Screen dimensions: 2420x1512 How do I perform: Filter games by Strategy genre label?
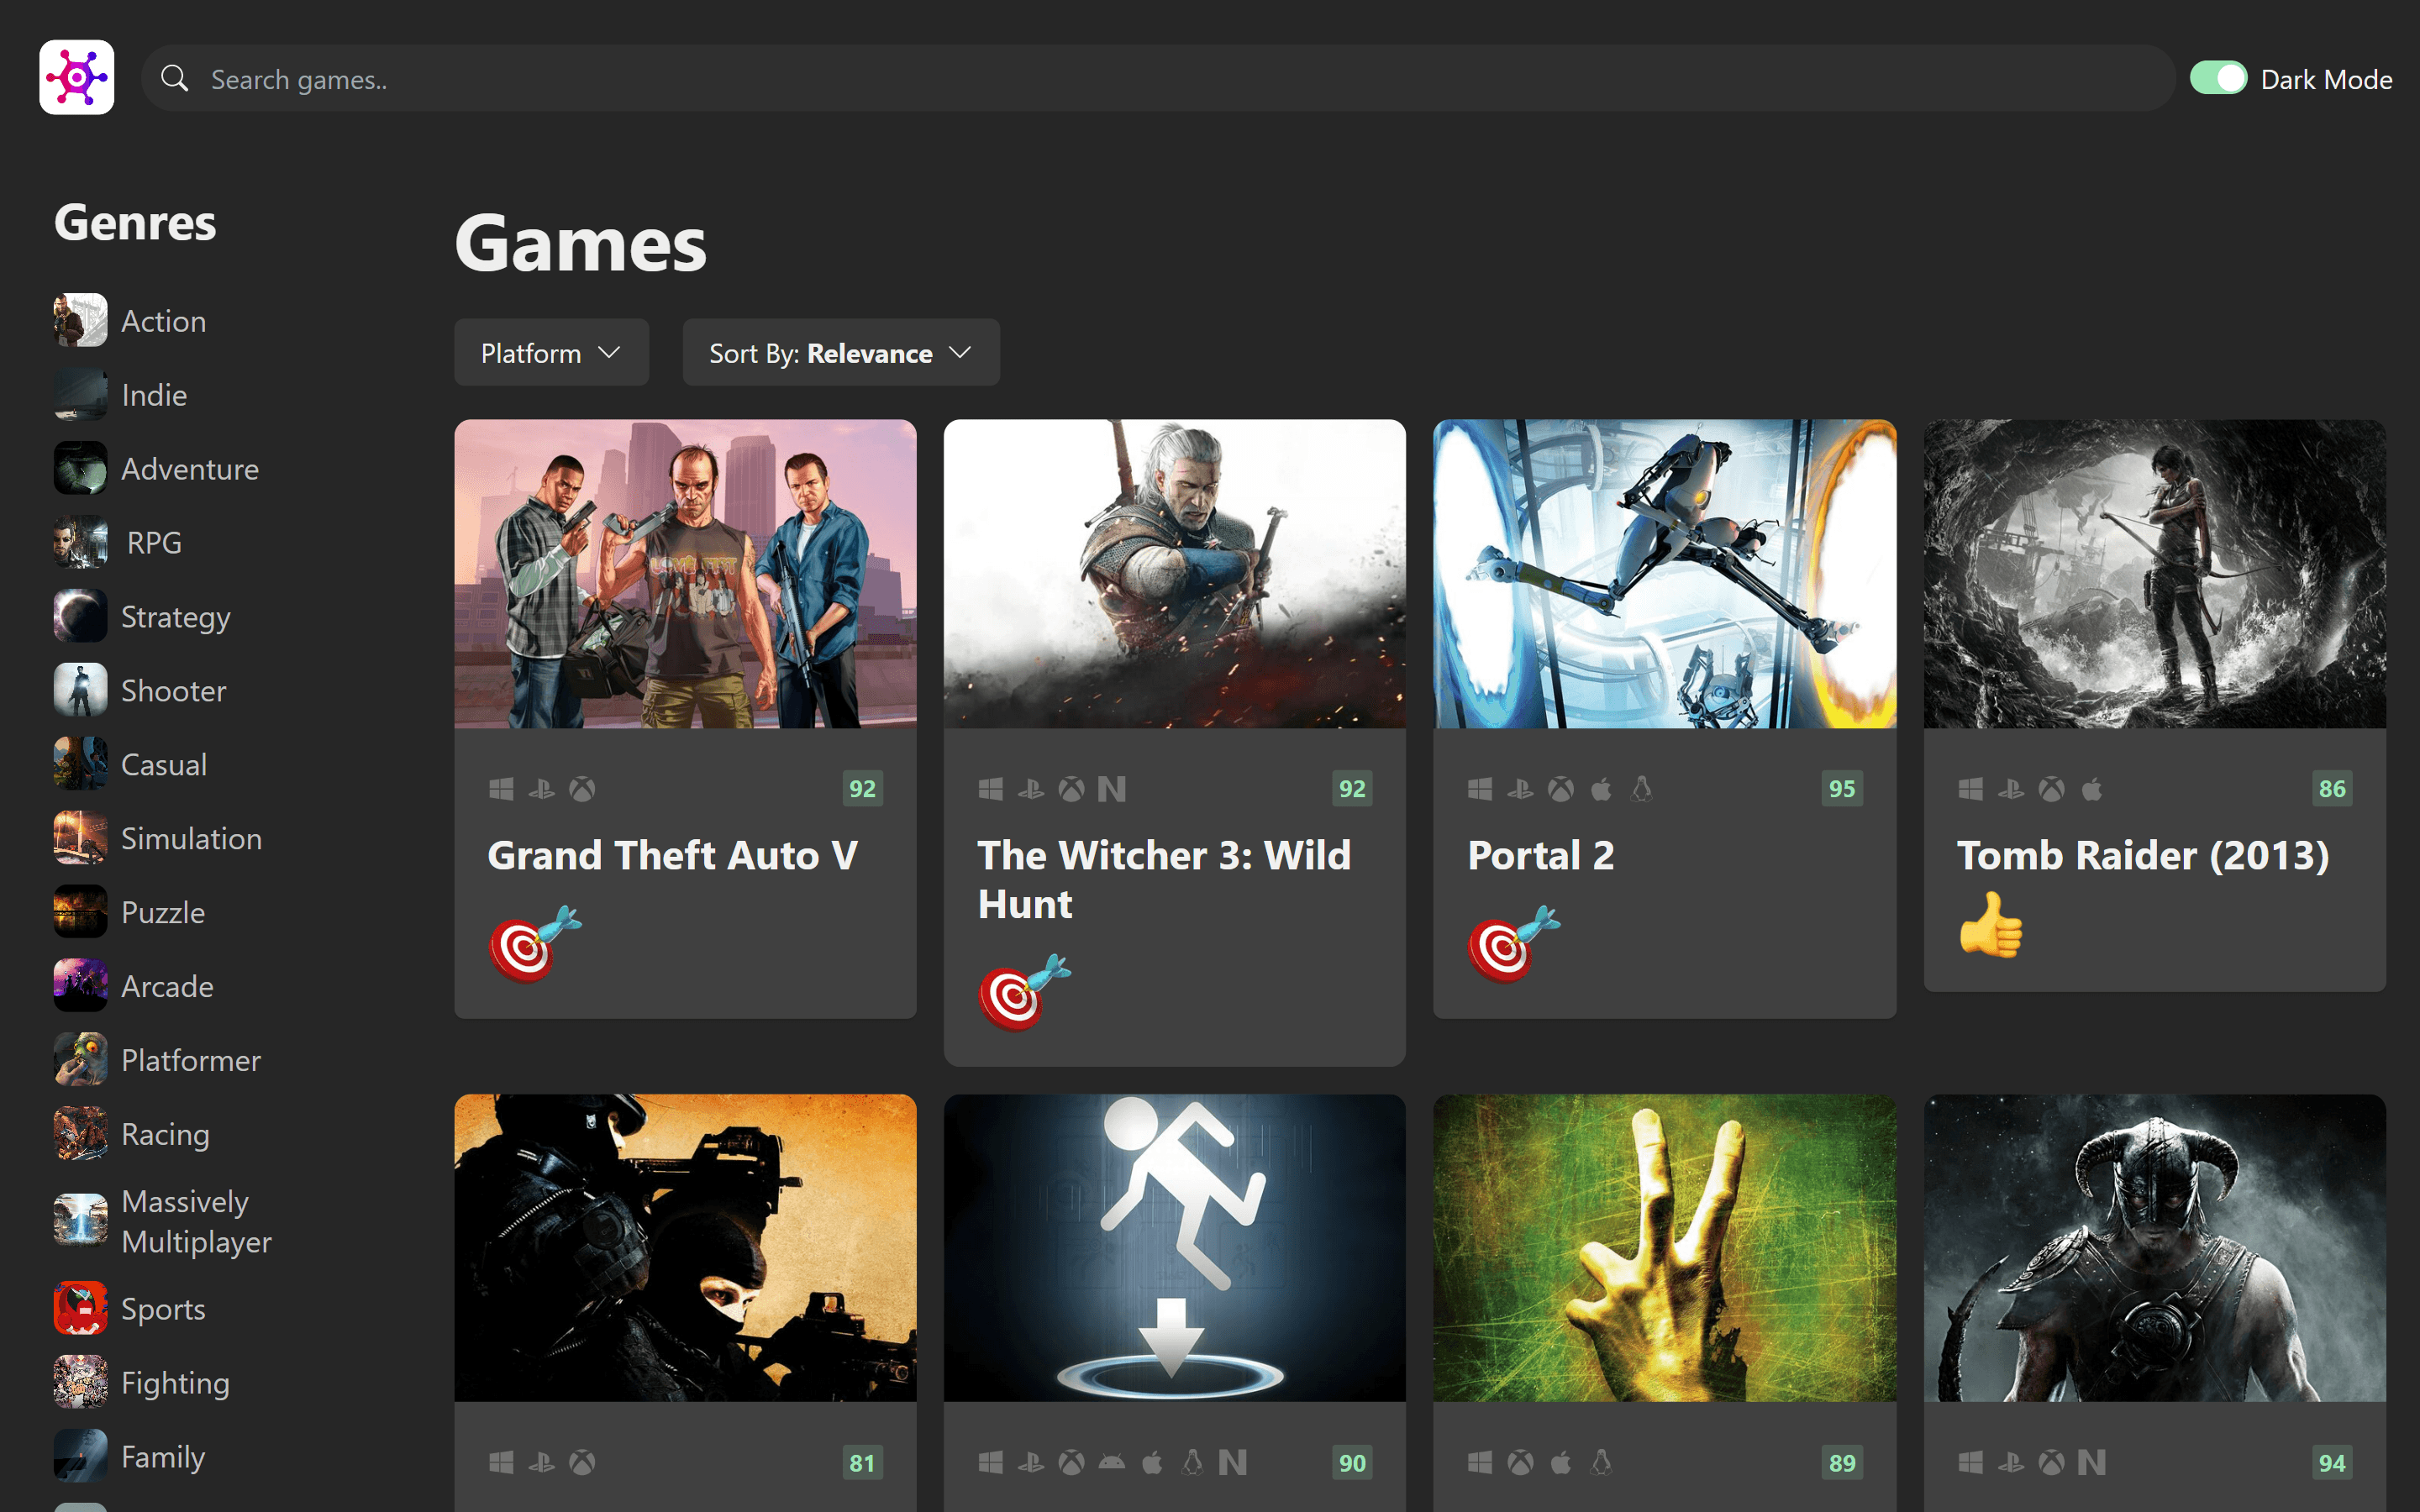176,618
